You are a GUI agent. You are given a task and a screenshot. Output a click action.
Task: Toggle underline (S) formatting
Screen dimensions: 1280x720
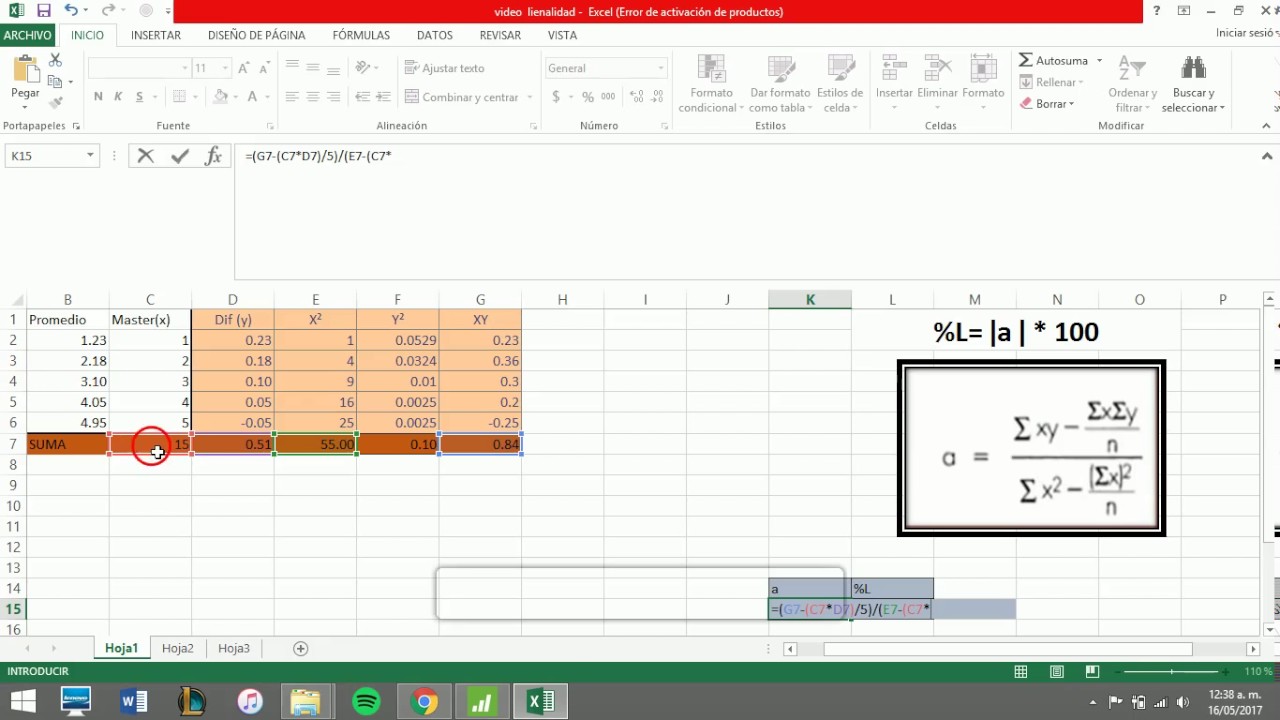[140, 97]
